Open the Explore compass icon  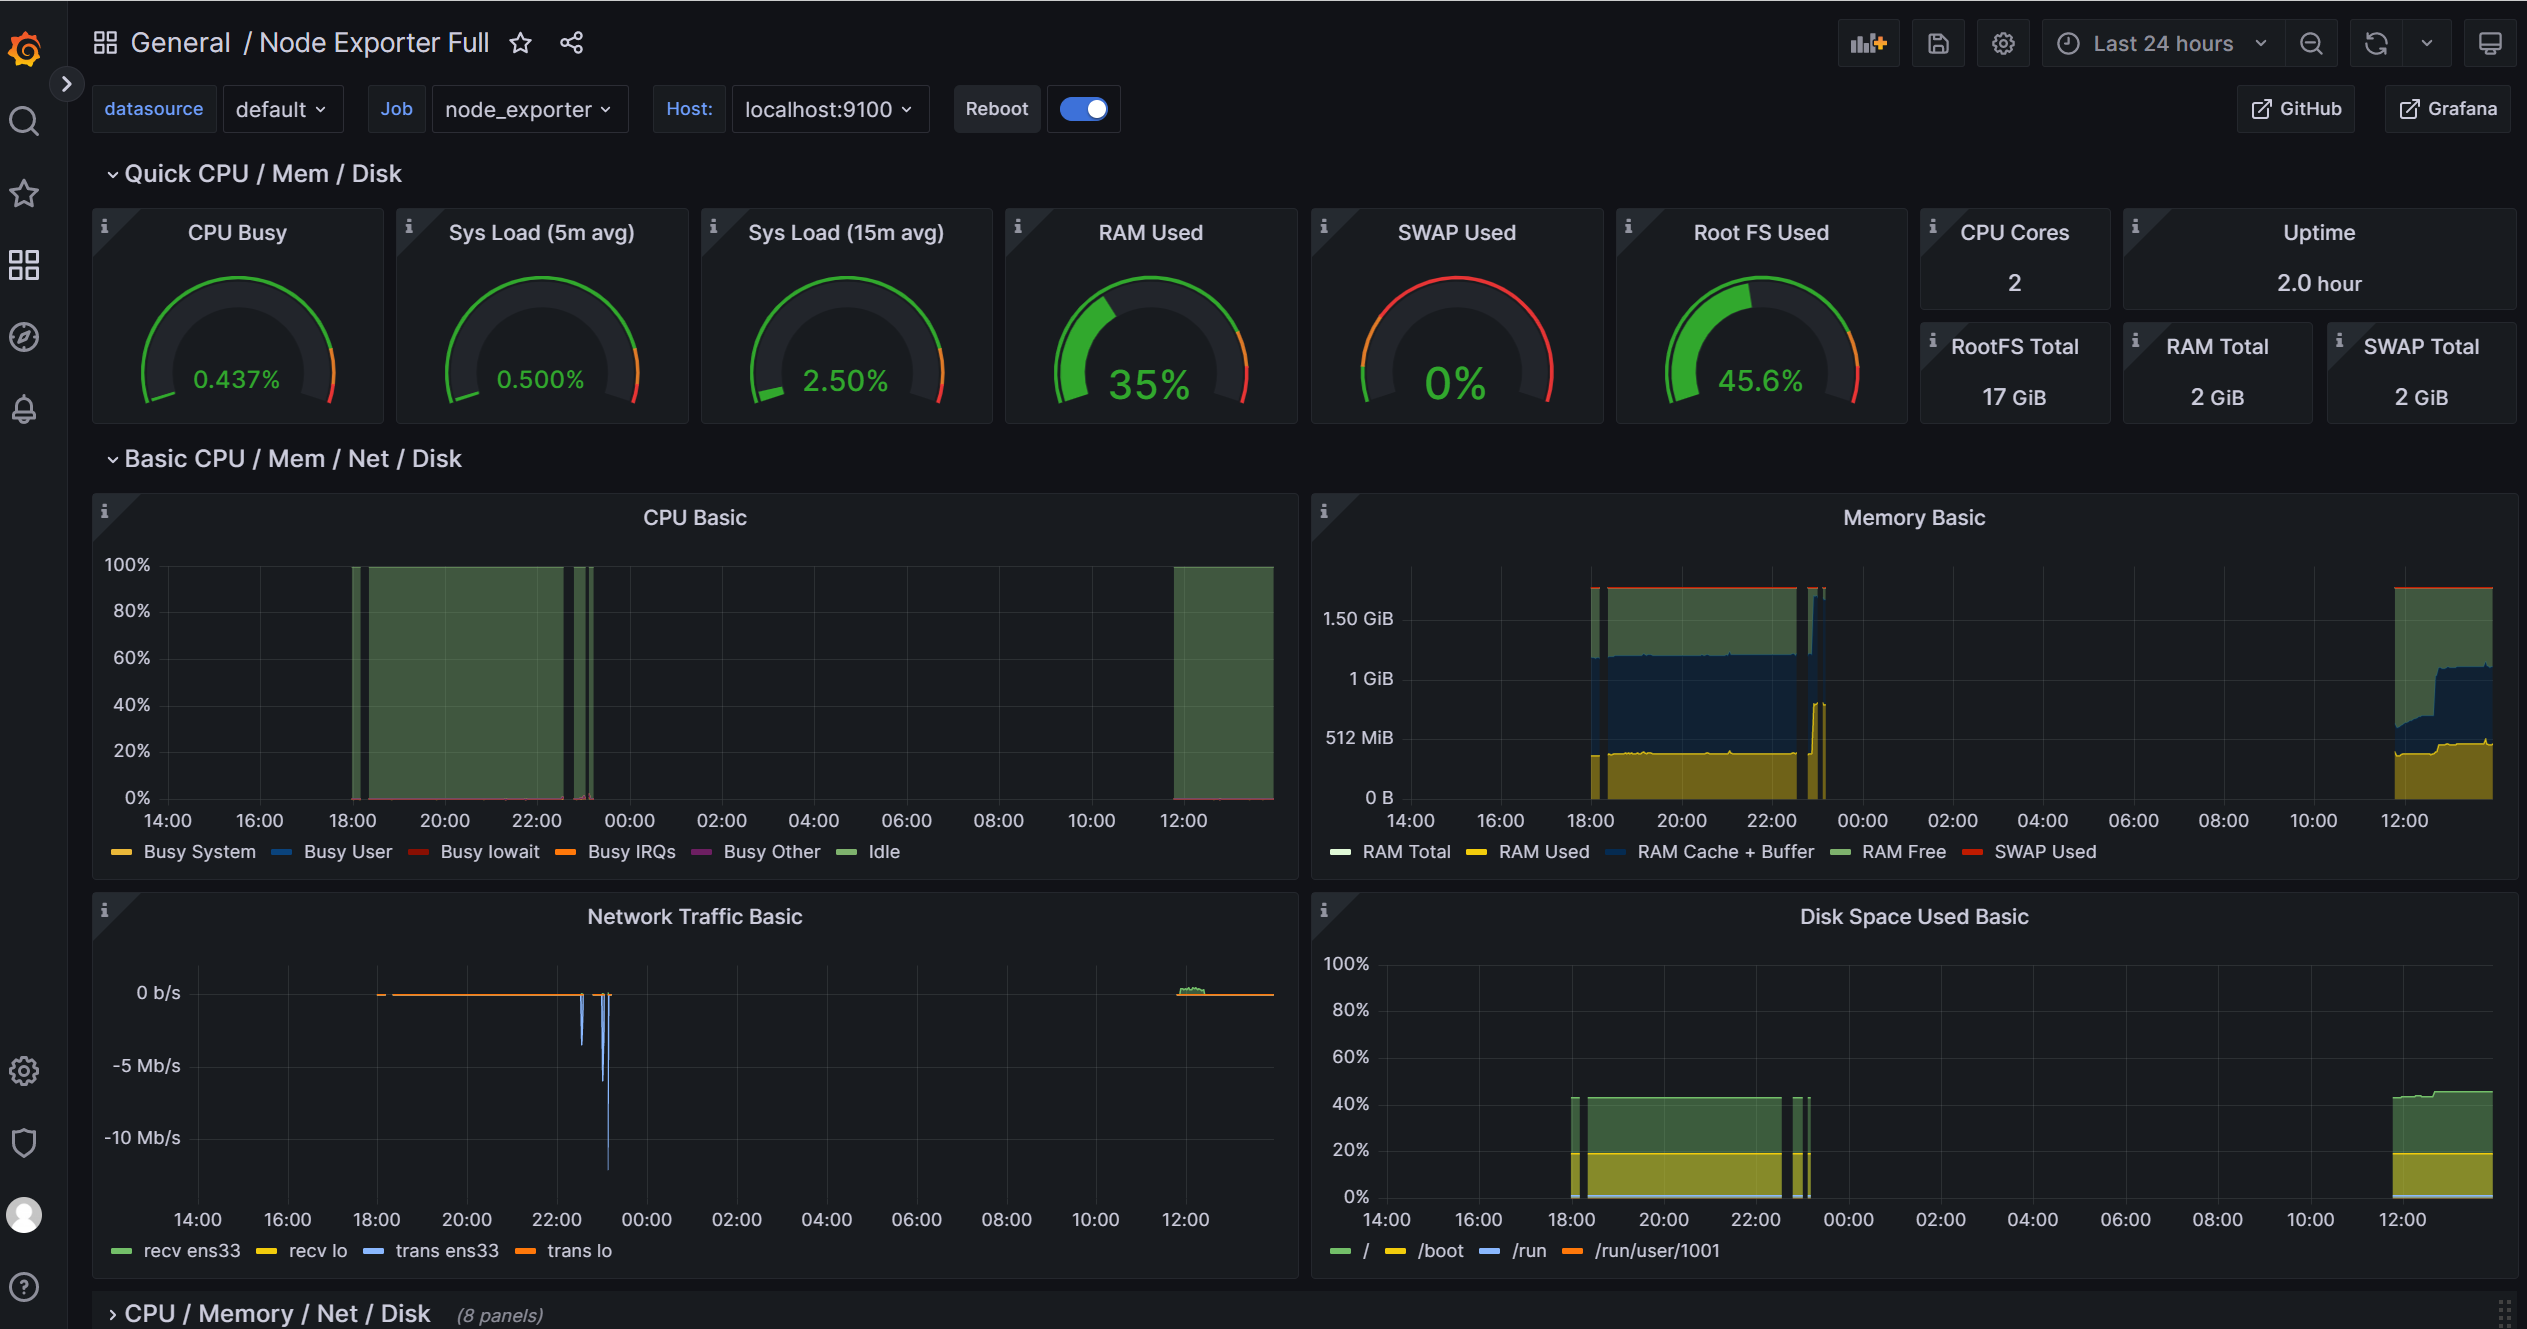point(24,337)
